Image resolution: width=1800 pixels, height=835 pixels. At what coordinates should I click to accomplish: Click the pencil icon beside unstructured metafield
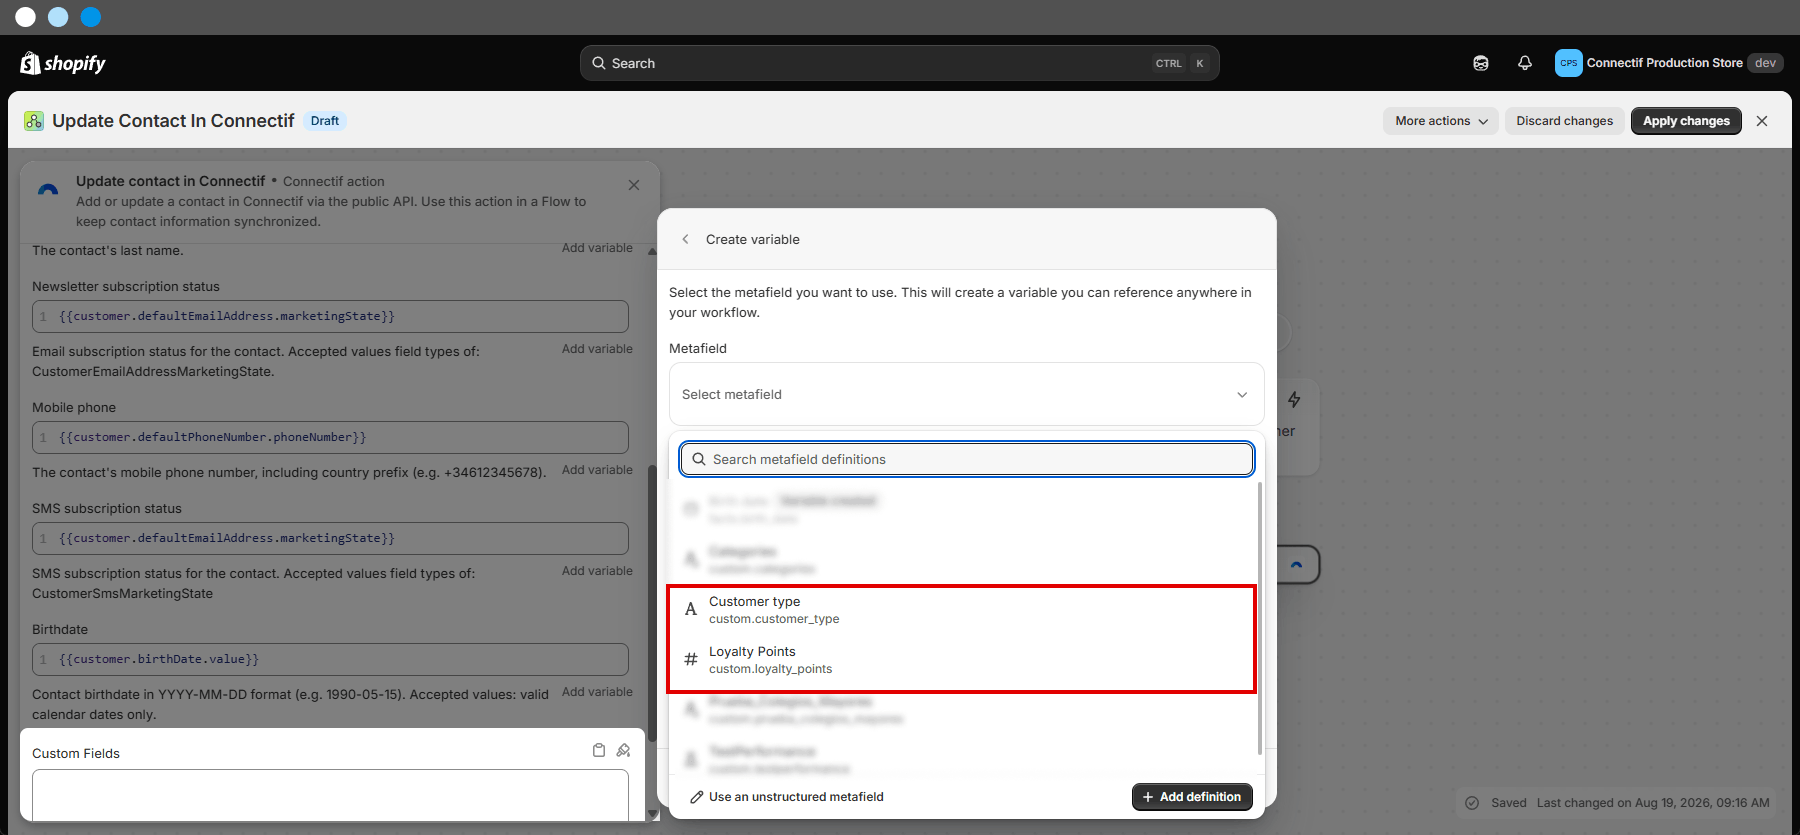click(697, 797)
